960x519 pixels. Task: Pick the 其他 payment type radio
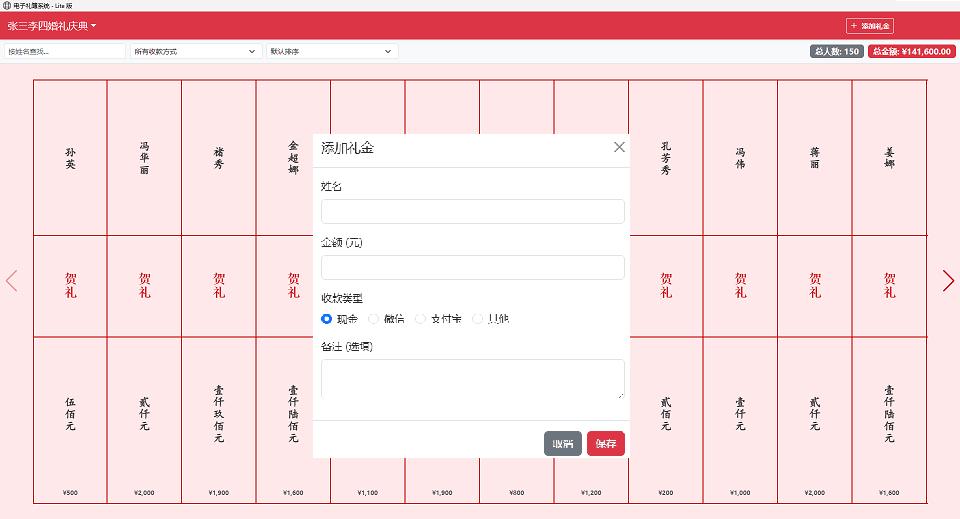[x=478, y=319]
